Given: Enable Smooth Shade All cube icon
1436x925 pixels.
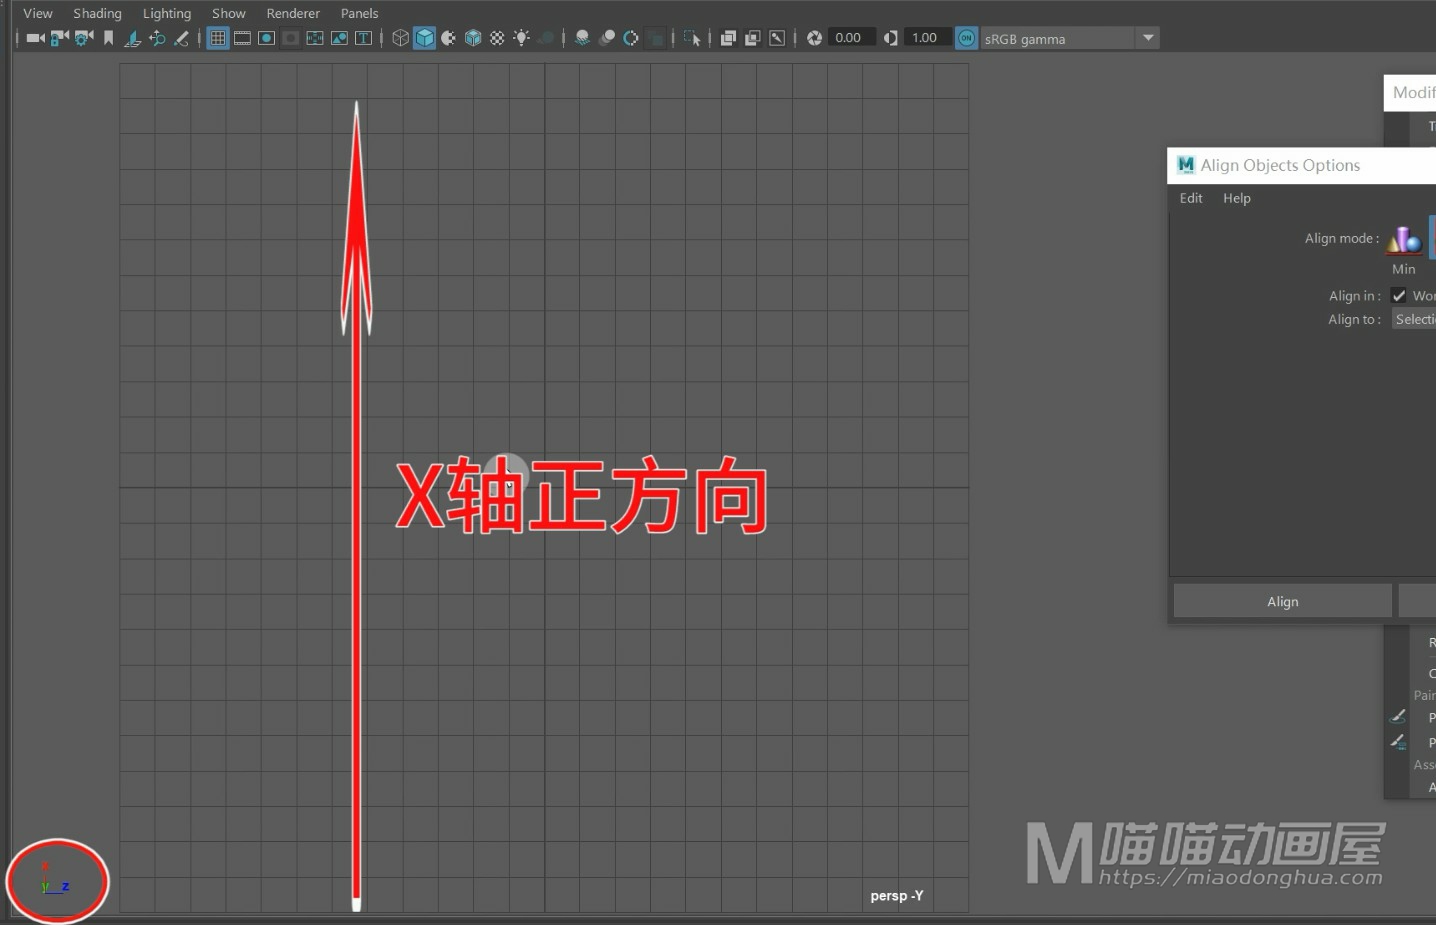Looking at the screenshot, I should 425,38.
